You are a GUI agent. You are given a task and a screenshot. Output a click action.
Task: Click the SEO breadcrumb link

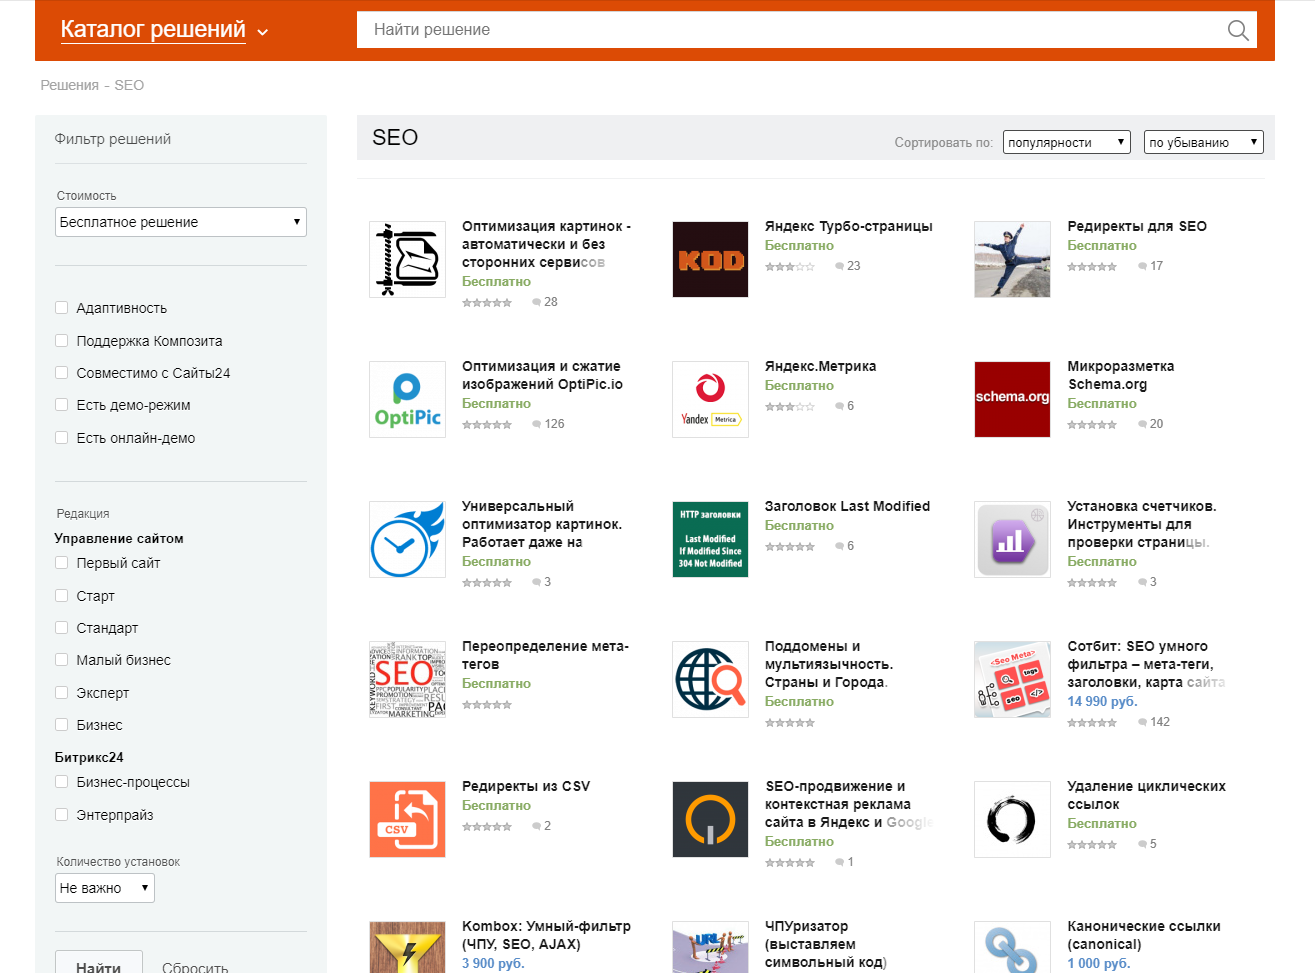129,85
